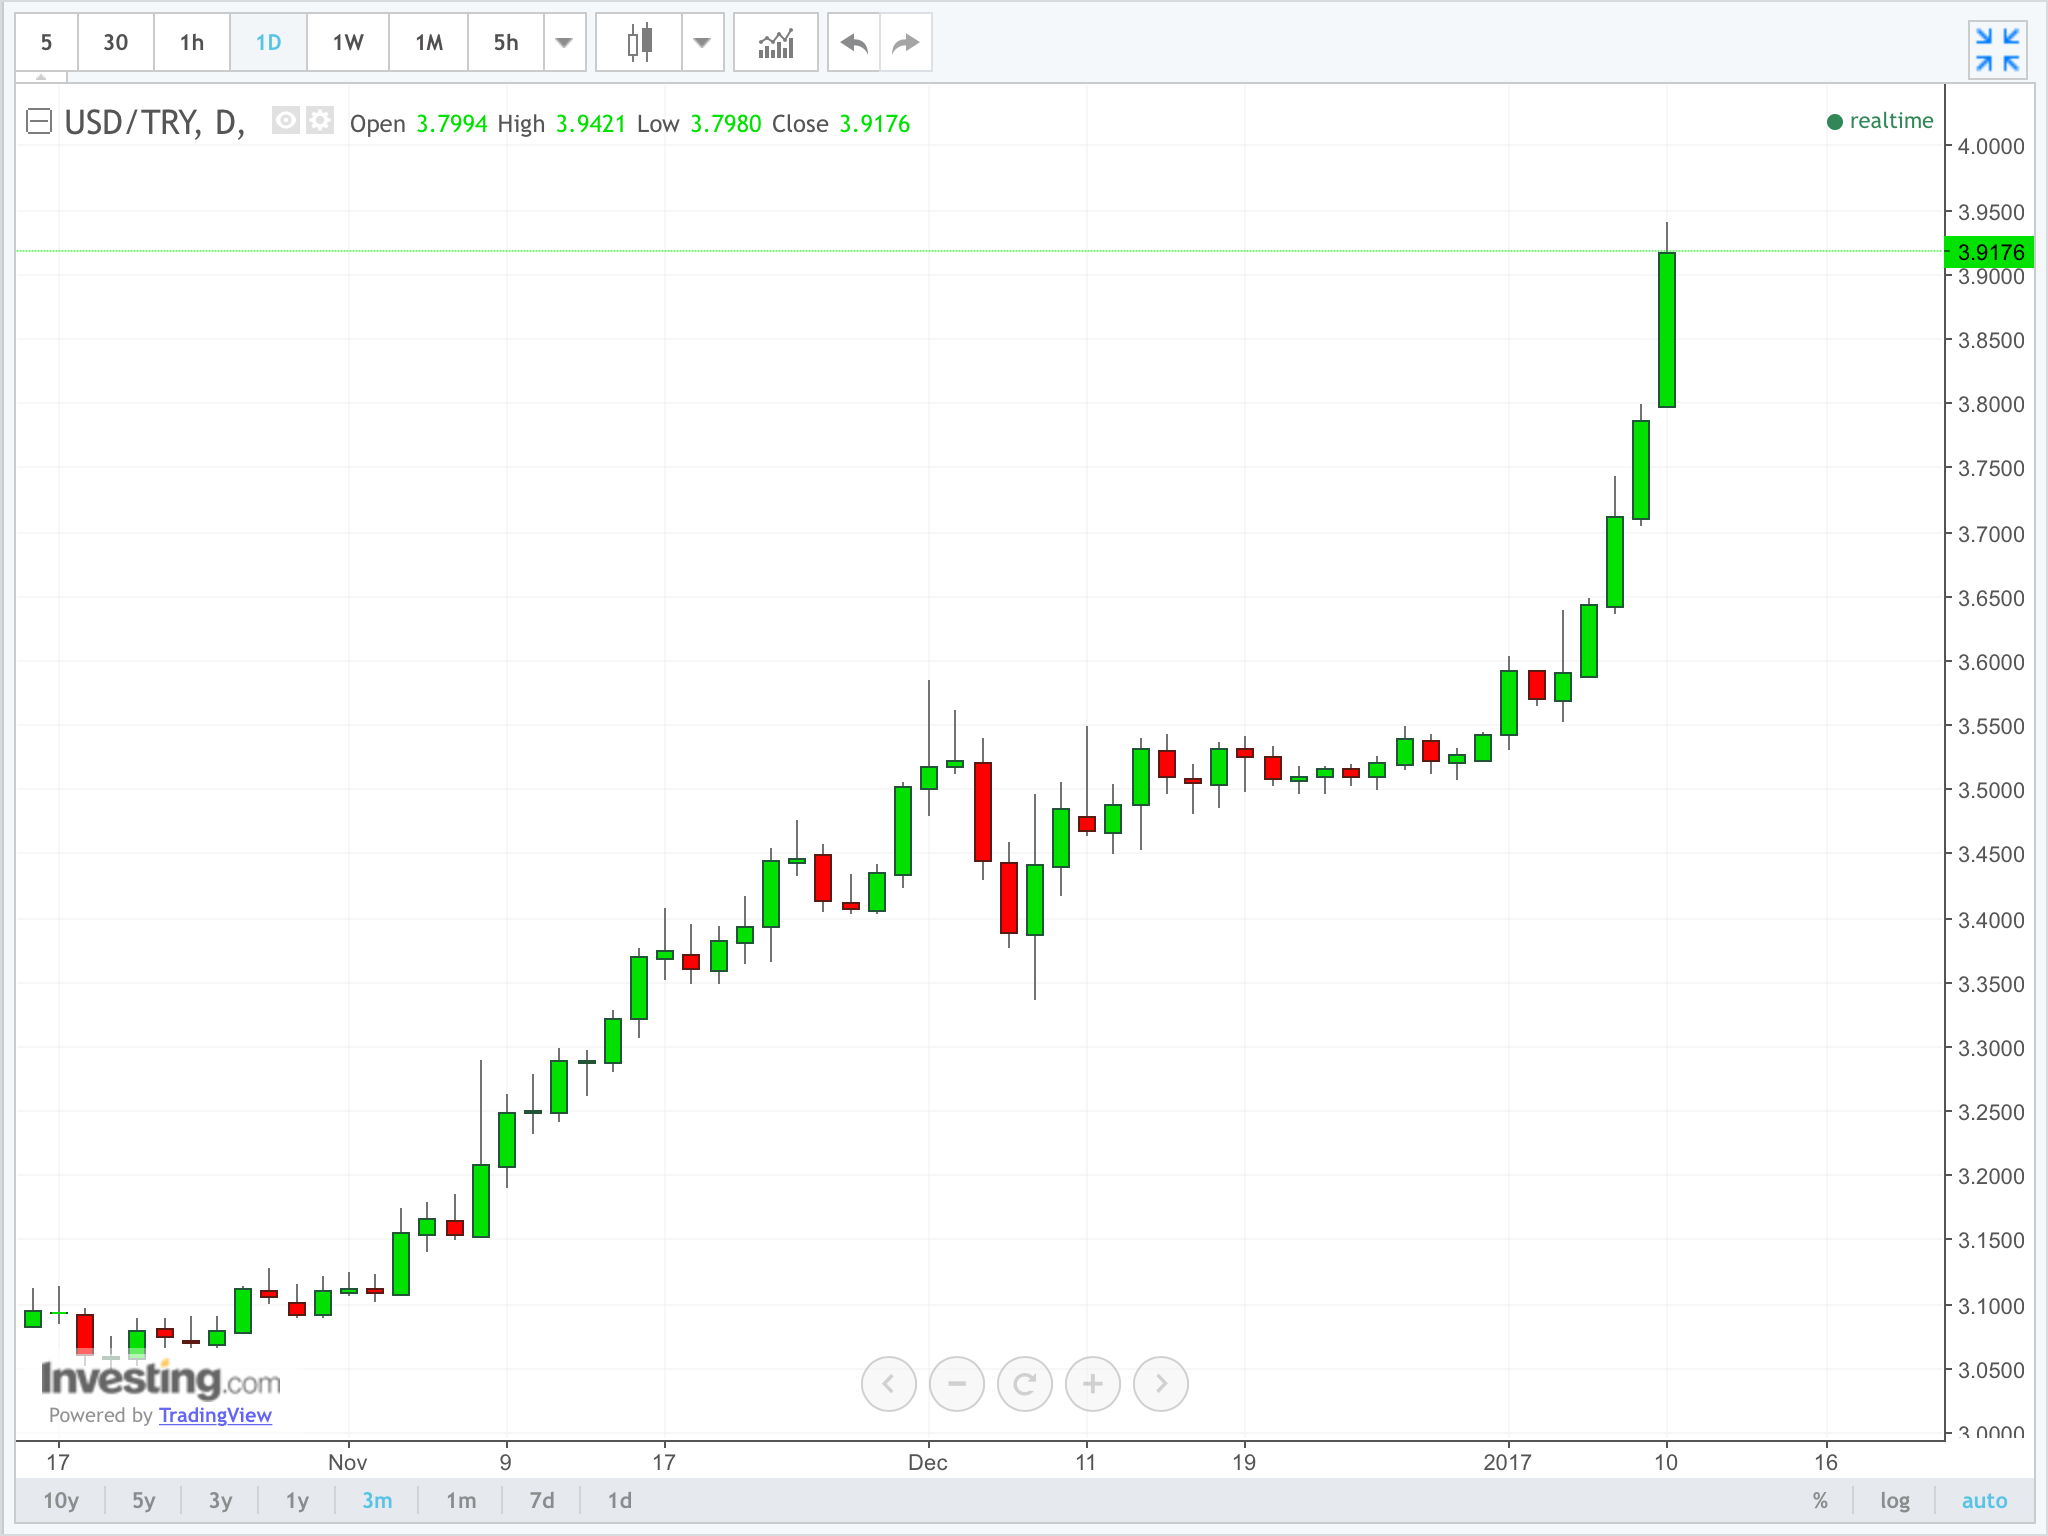Image resolution: width=2048 pixels, height=1536 pixels.
Task: Click the candlestick chart style icon
Action: pos(639,42)
